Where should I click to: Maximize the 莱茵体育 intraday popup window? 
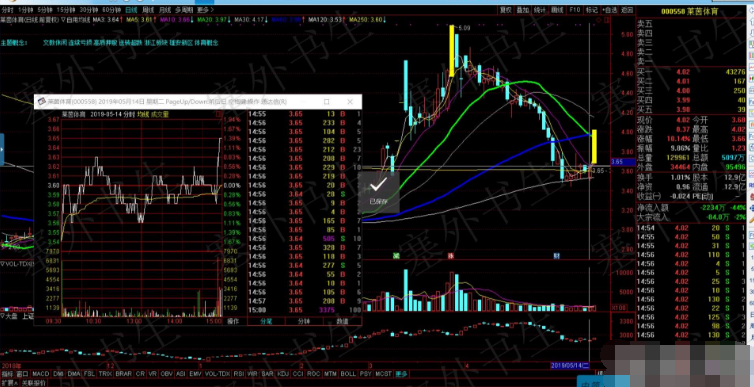327,102
